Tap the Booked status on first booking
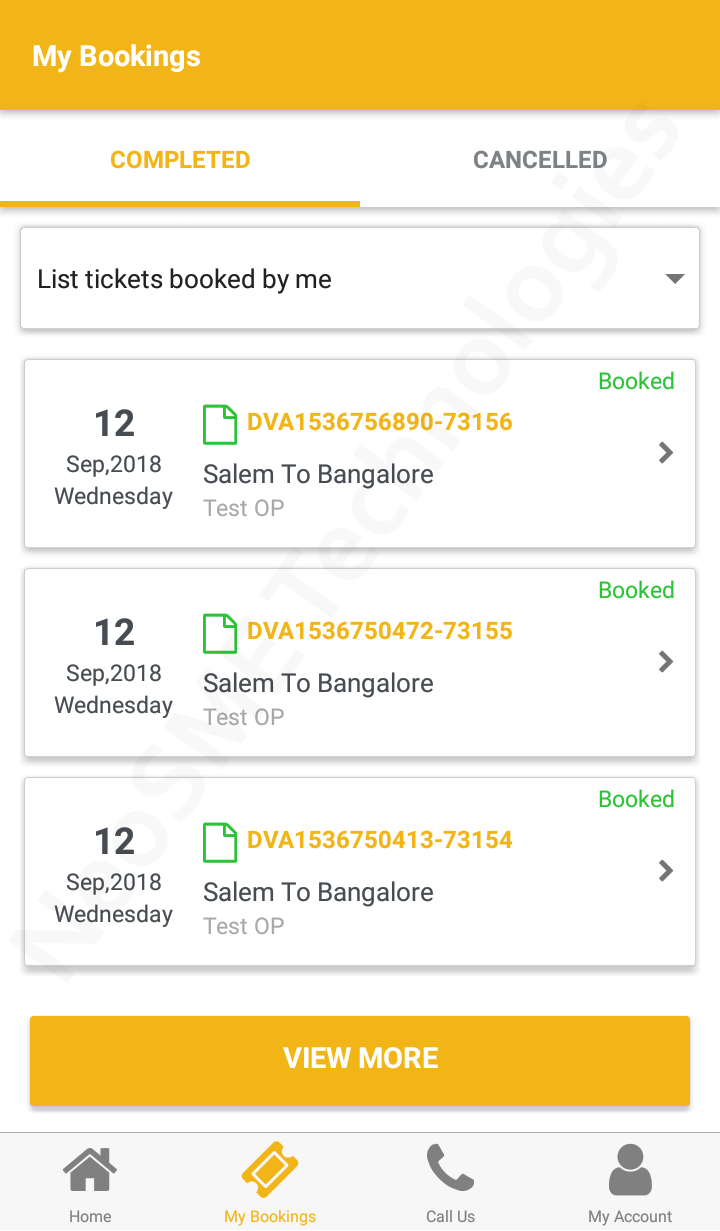The height and width of the screenshot is (1231, 720). [636, 381]
